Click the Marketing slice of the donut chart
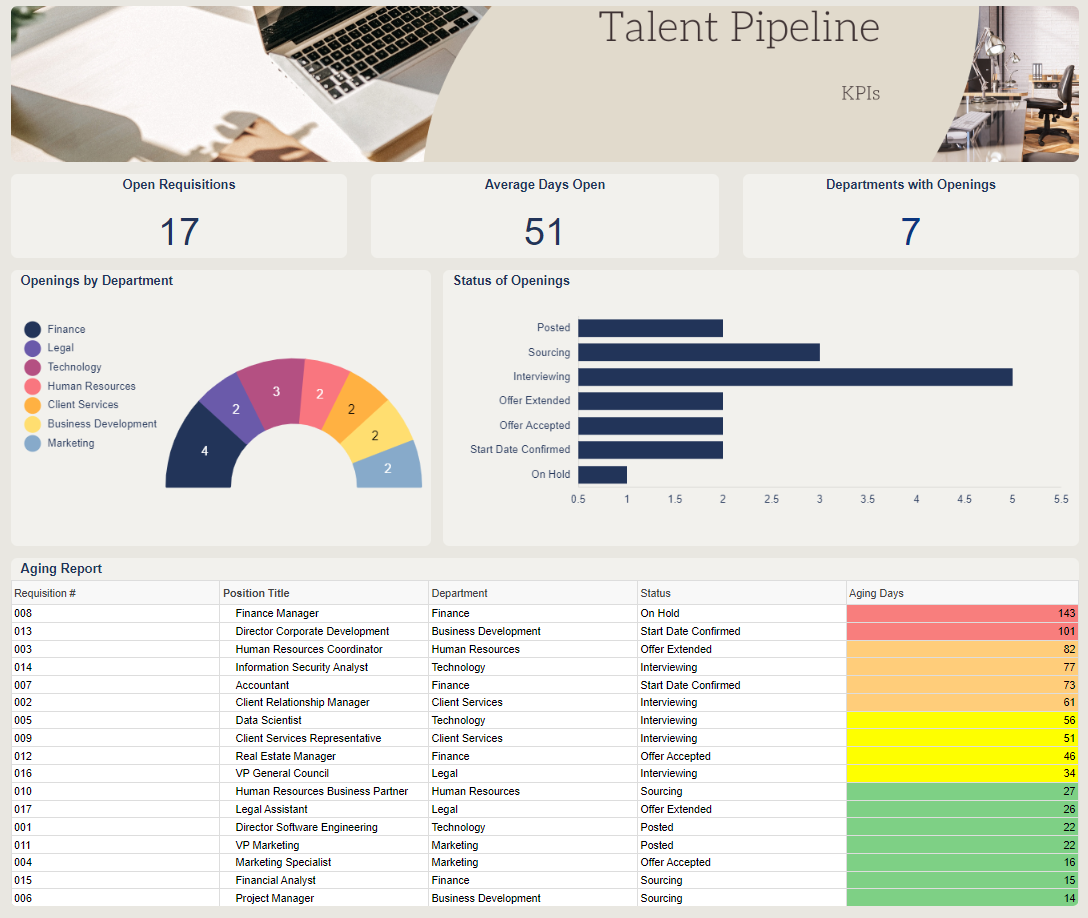Screen dimensions: 1088x918 point(389,467)
